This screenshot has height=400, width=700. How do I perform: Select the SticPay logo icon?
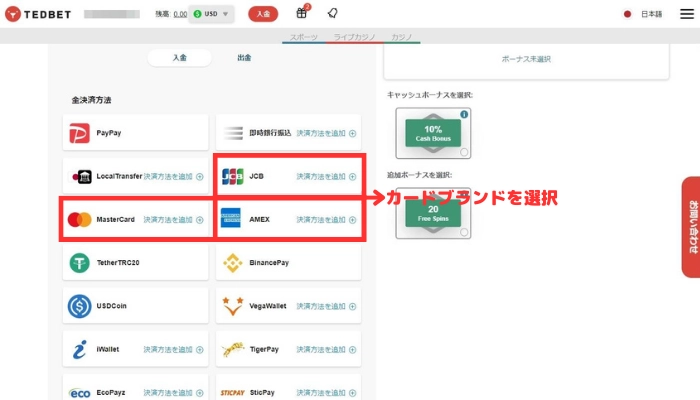(x=233, y=393)
